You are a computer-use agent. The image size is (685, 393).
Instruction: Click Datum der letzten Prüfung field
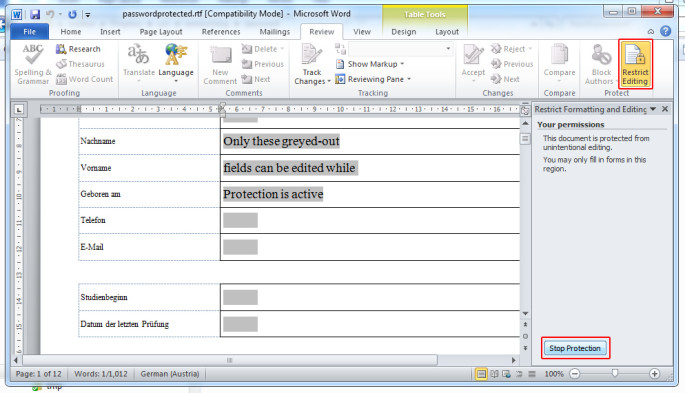(240, 324)
